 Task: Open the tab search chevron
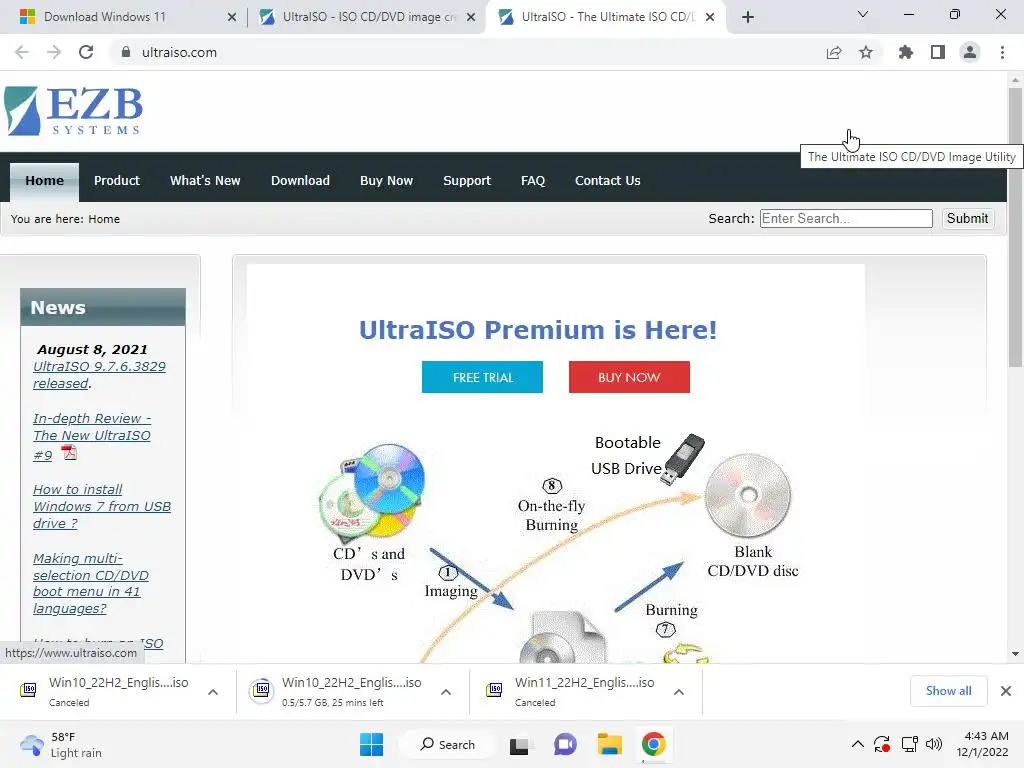pos(863,14)
